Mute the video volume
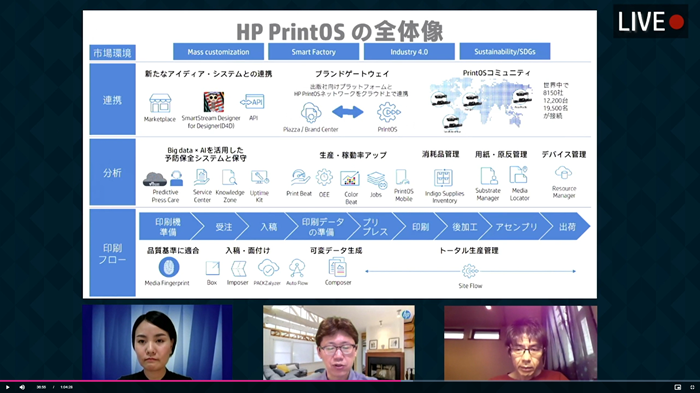The height and width of the screenshot is (393, 700). (x=22, y=387)
